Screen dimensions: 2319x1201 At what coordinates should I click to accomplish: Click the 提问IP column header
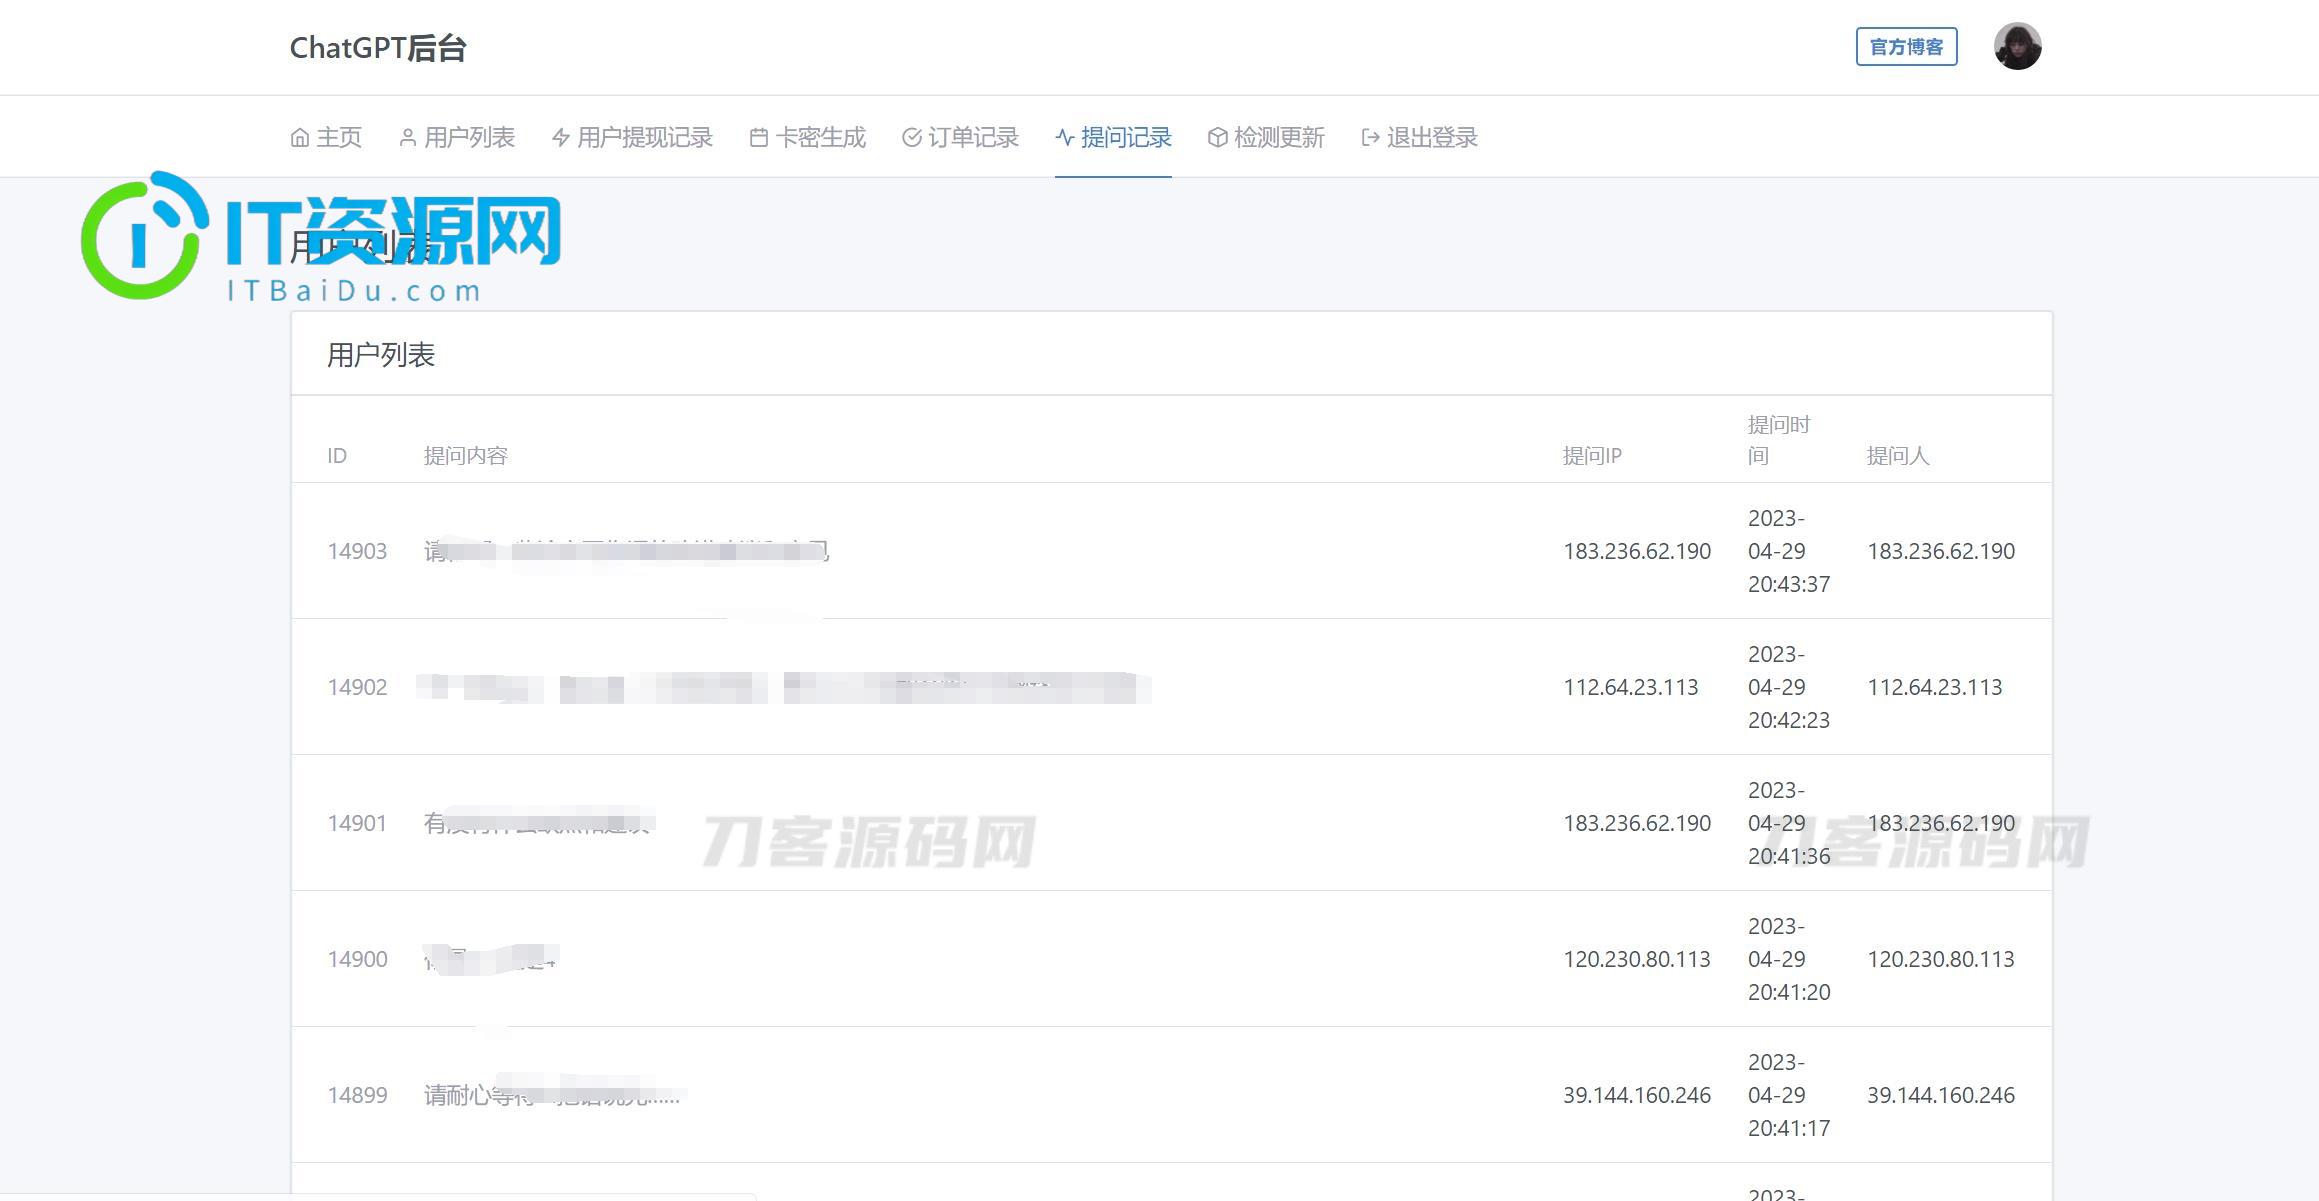tap(1592, 456)
